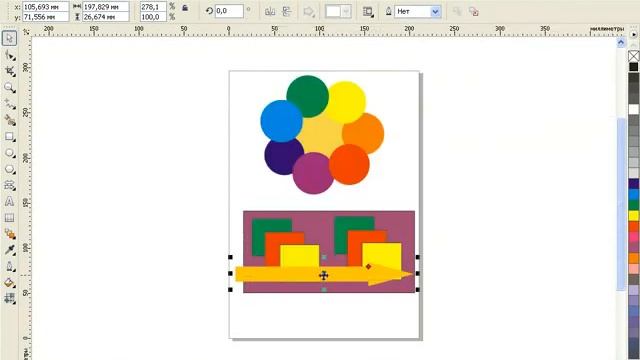Click the height field 26,674 мм
Viewport: 640px width, 360px height.
(106, 17)
